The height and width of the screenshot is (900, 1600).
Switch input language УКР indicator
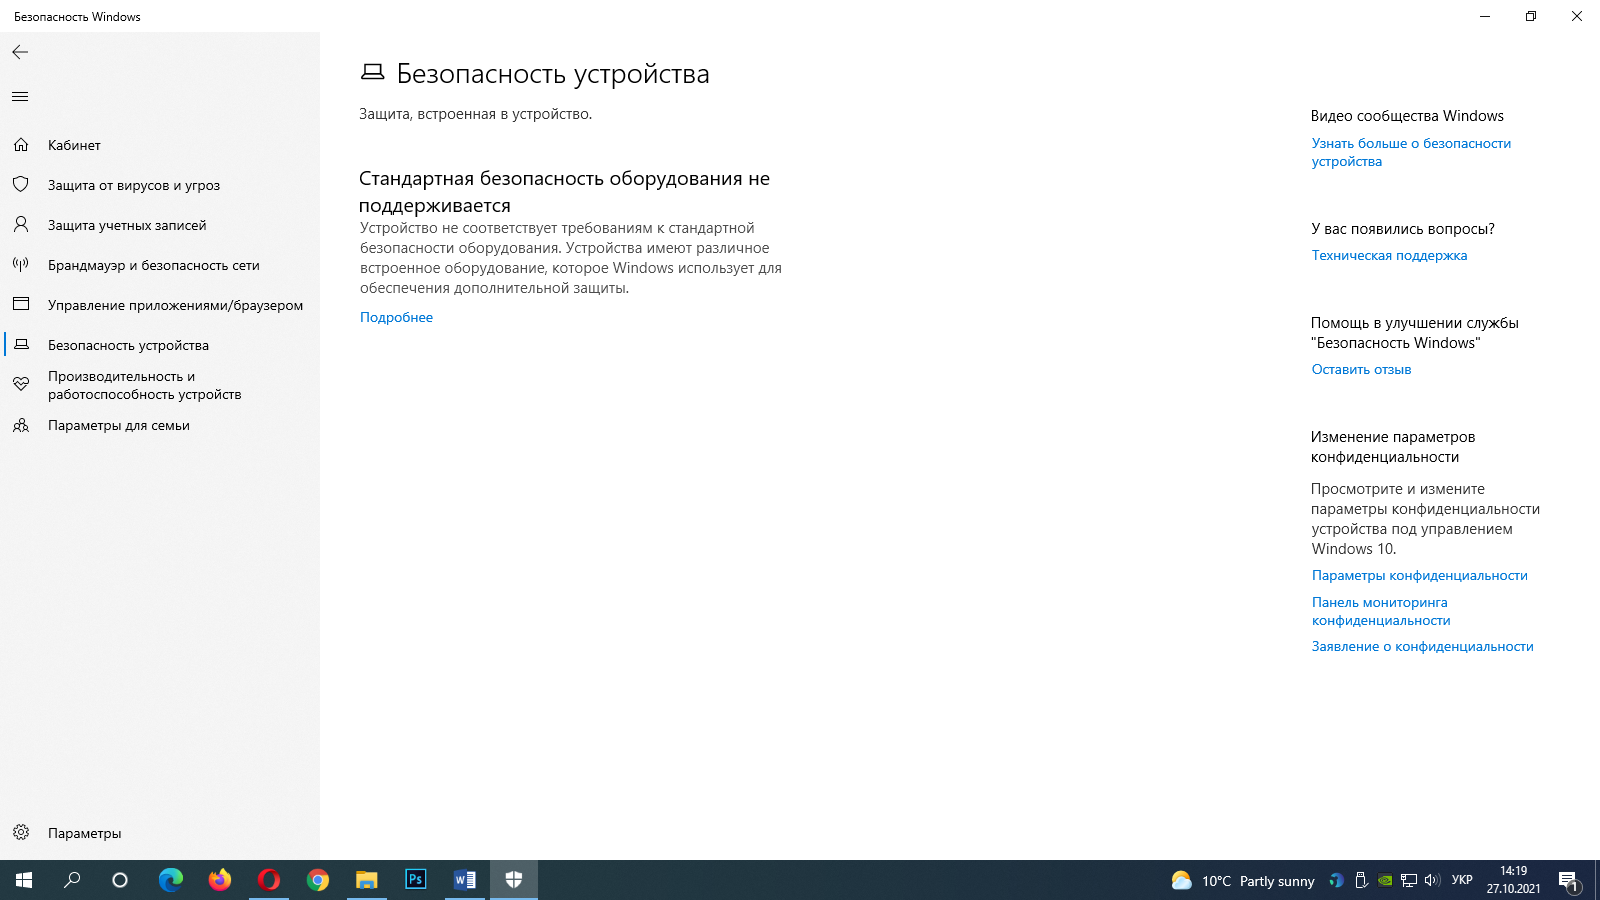point(1462,881)
